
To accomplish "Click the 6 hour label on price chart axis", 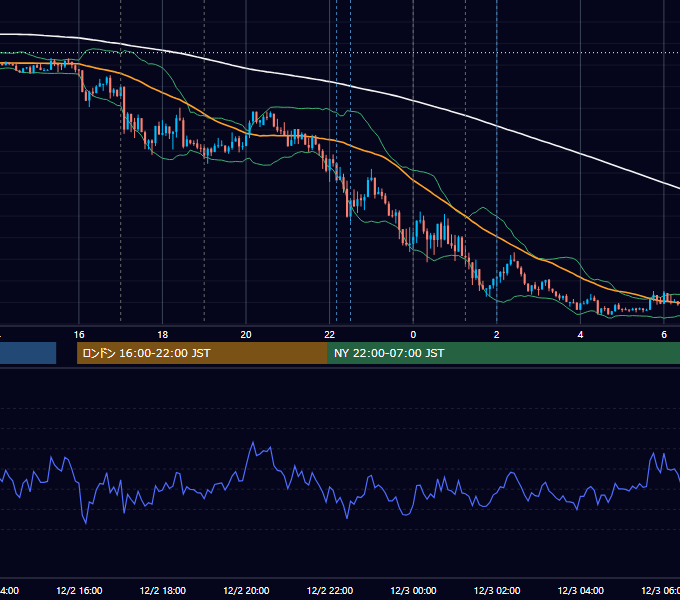I will pos(664,335).
